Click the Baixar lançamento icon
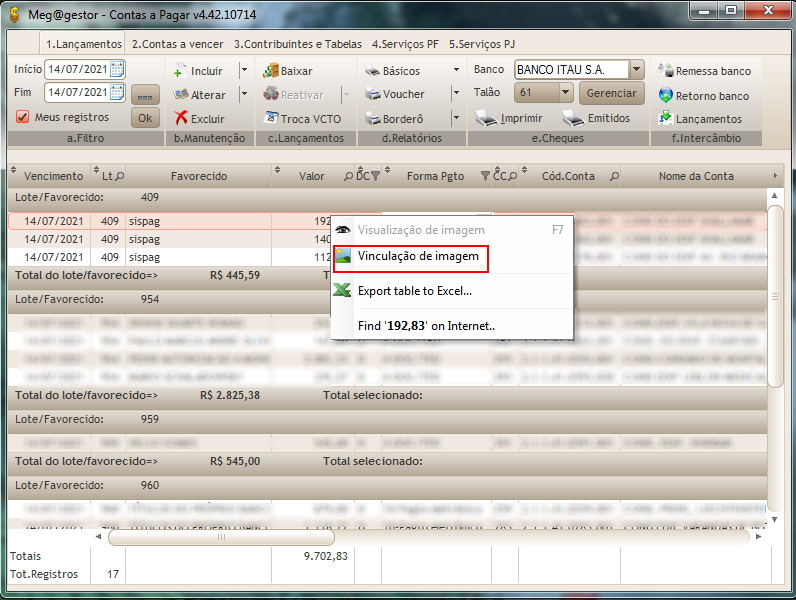The height and width of the screenshot is (600, 796). (x=270, y=71)
